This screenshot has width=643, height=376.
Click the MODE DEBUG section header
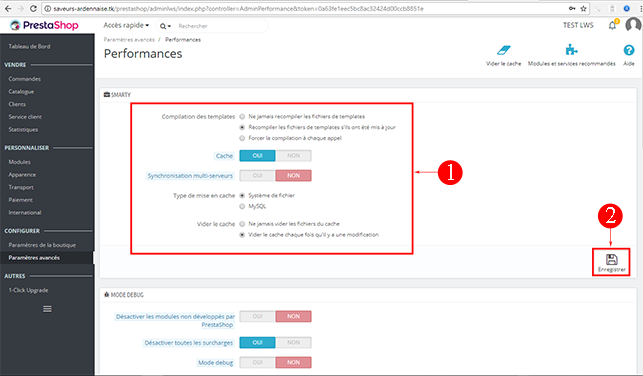tap(124, 295)
